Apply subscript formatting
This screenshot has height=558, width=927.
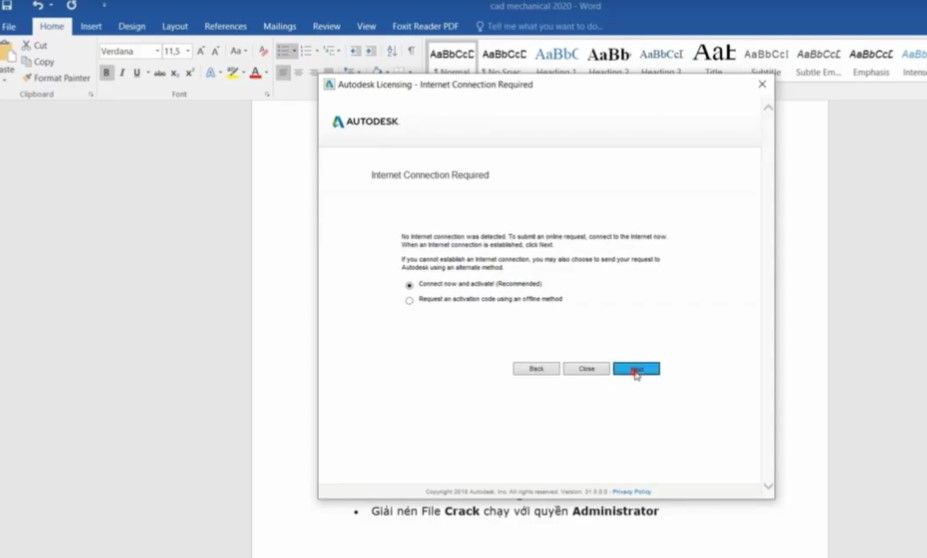[175, 73]
